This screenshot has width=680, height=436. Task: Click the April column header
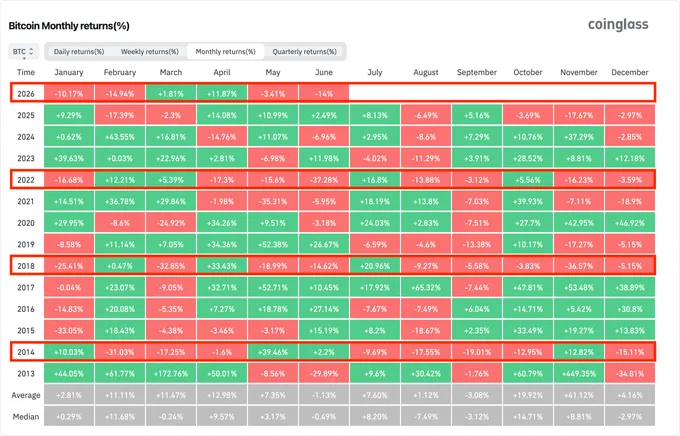[222, 72]
